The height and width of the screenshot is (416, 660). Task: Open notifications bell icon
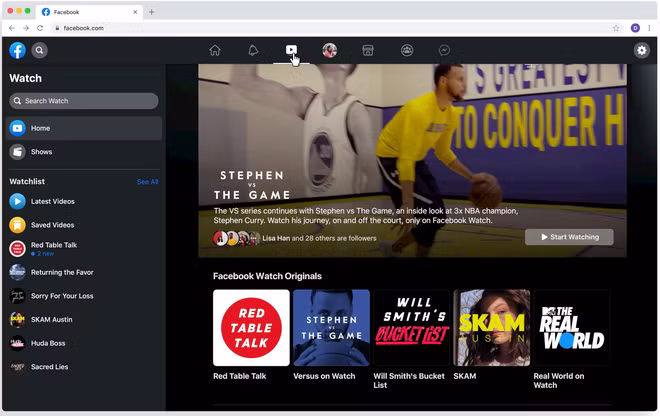click(x=253, y=51)
